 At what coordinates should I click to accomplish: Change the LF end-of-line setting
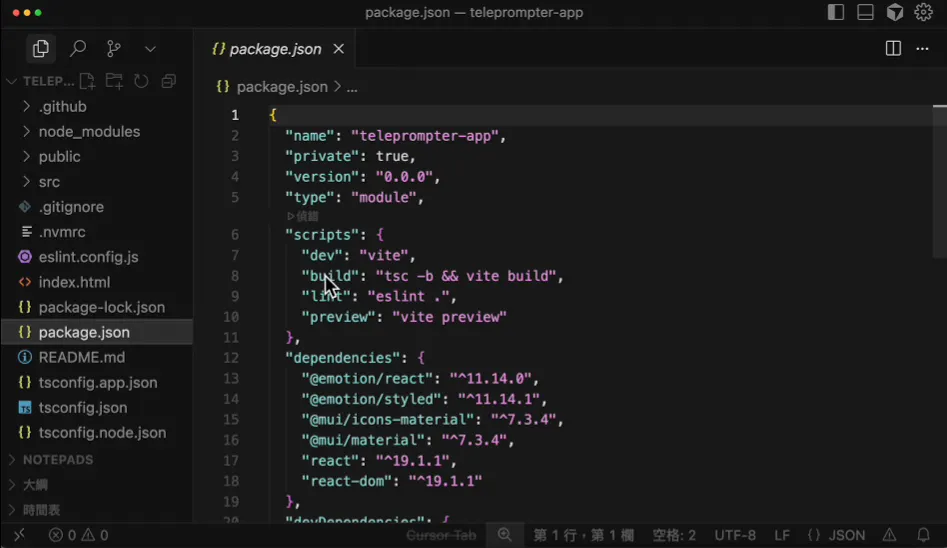[782, 535]
